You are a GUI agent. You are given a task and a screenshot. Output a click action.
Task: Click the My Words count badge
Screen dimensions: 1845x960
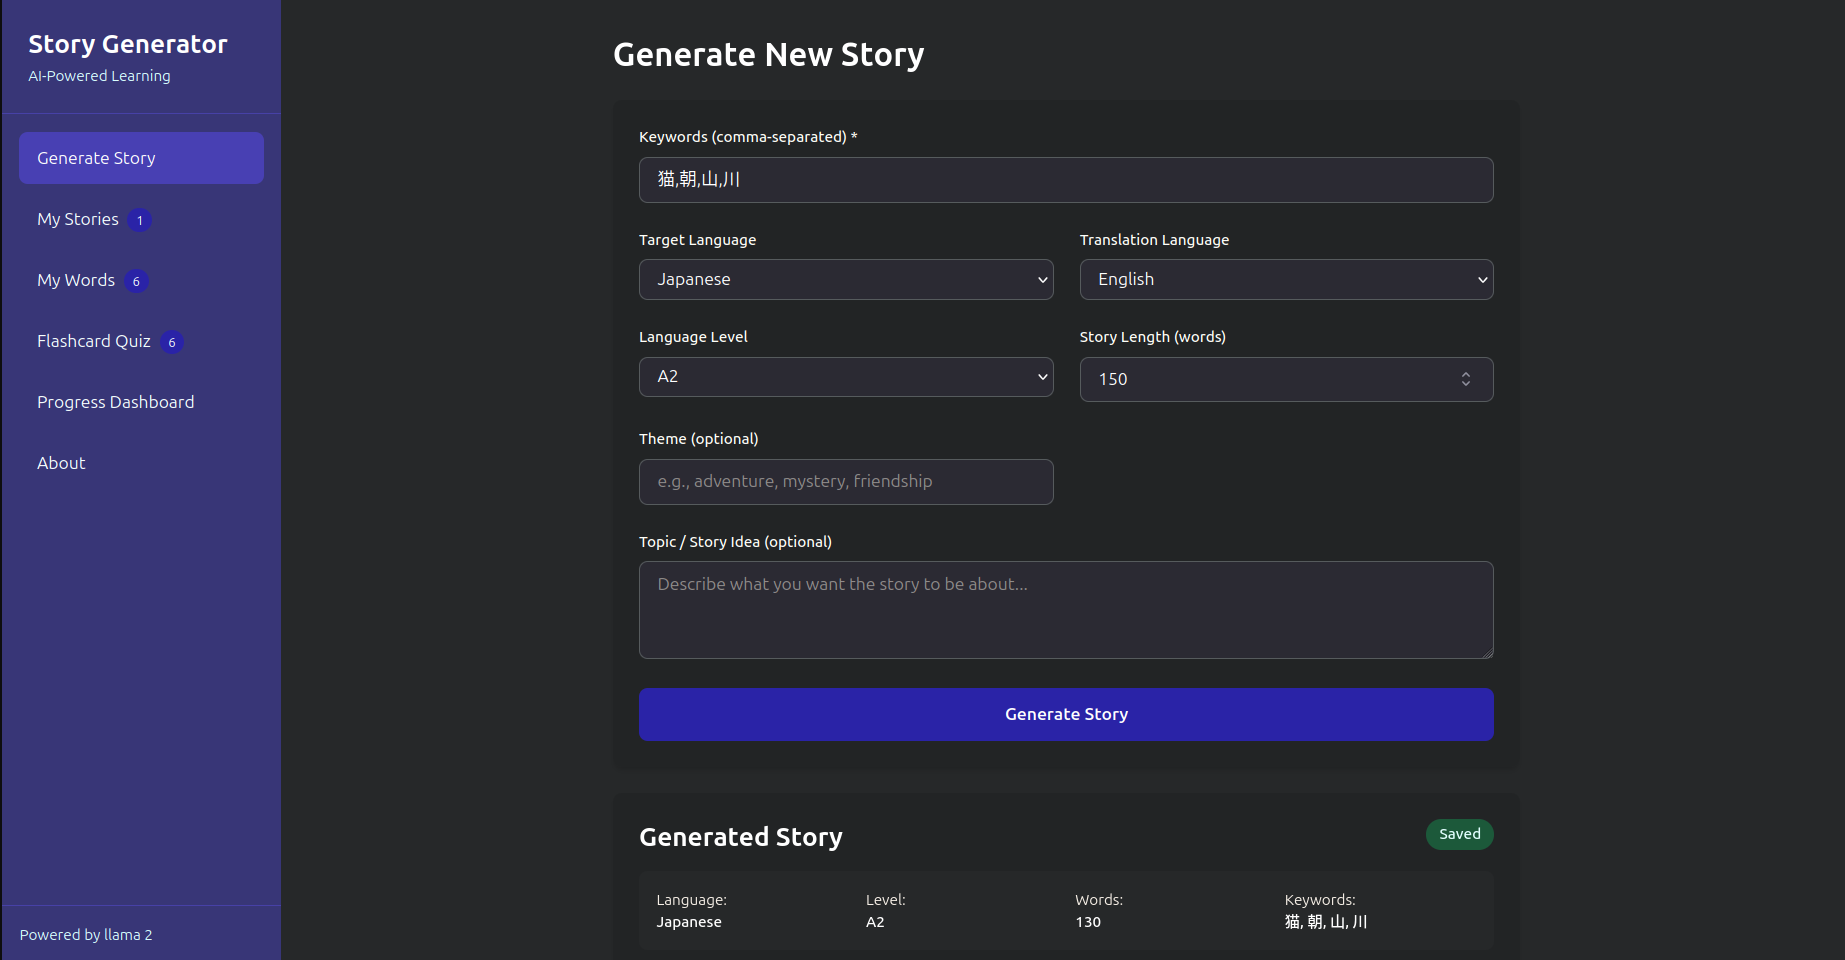coord(137,281)
